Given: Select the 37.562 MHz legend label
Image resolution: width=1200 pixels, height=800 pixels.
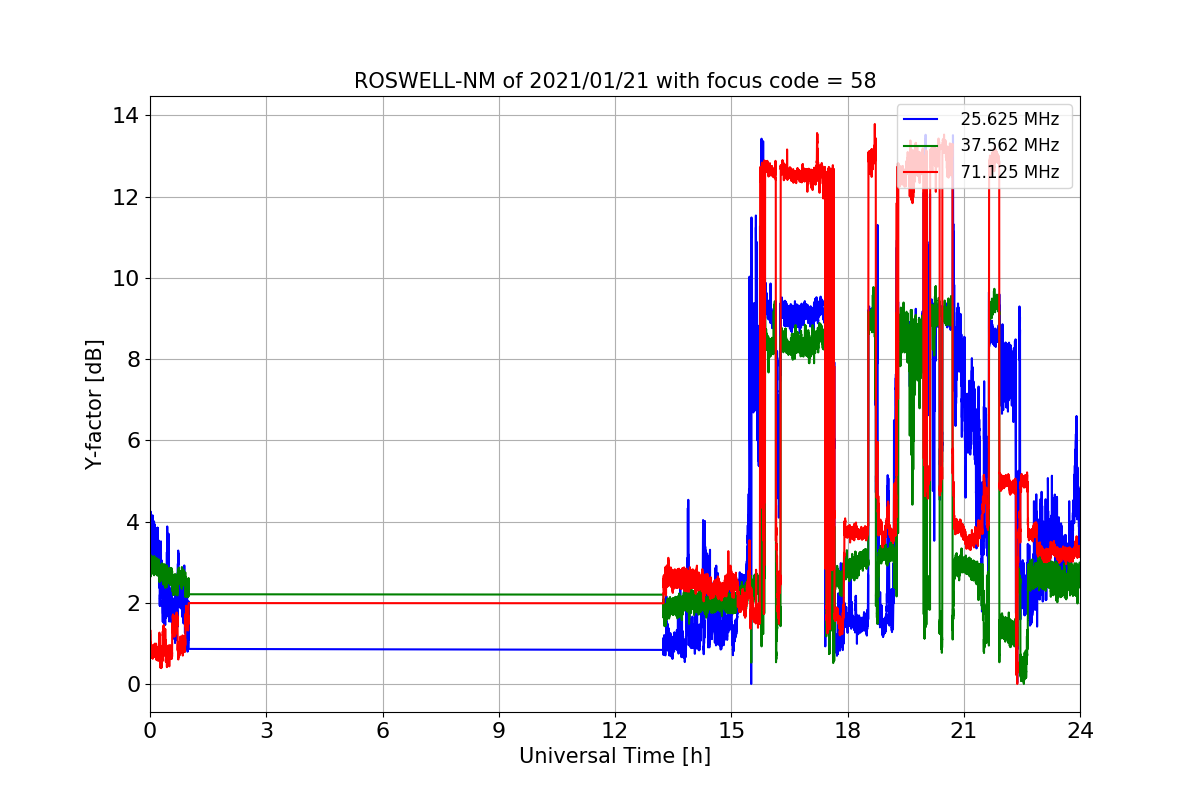Looking at the screenshot, I should pyautogui.click(x=1010, y=146).
